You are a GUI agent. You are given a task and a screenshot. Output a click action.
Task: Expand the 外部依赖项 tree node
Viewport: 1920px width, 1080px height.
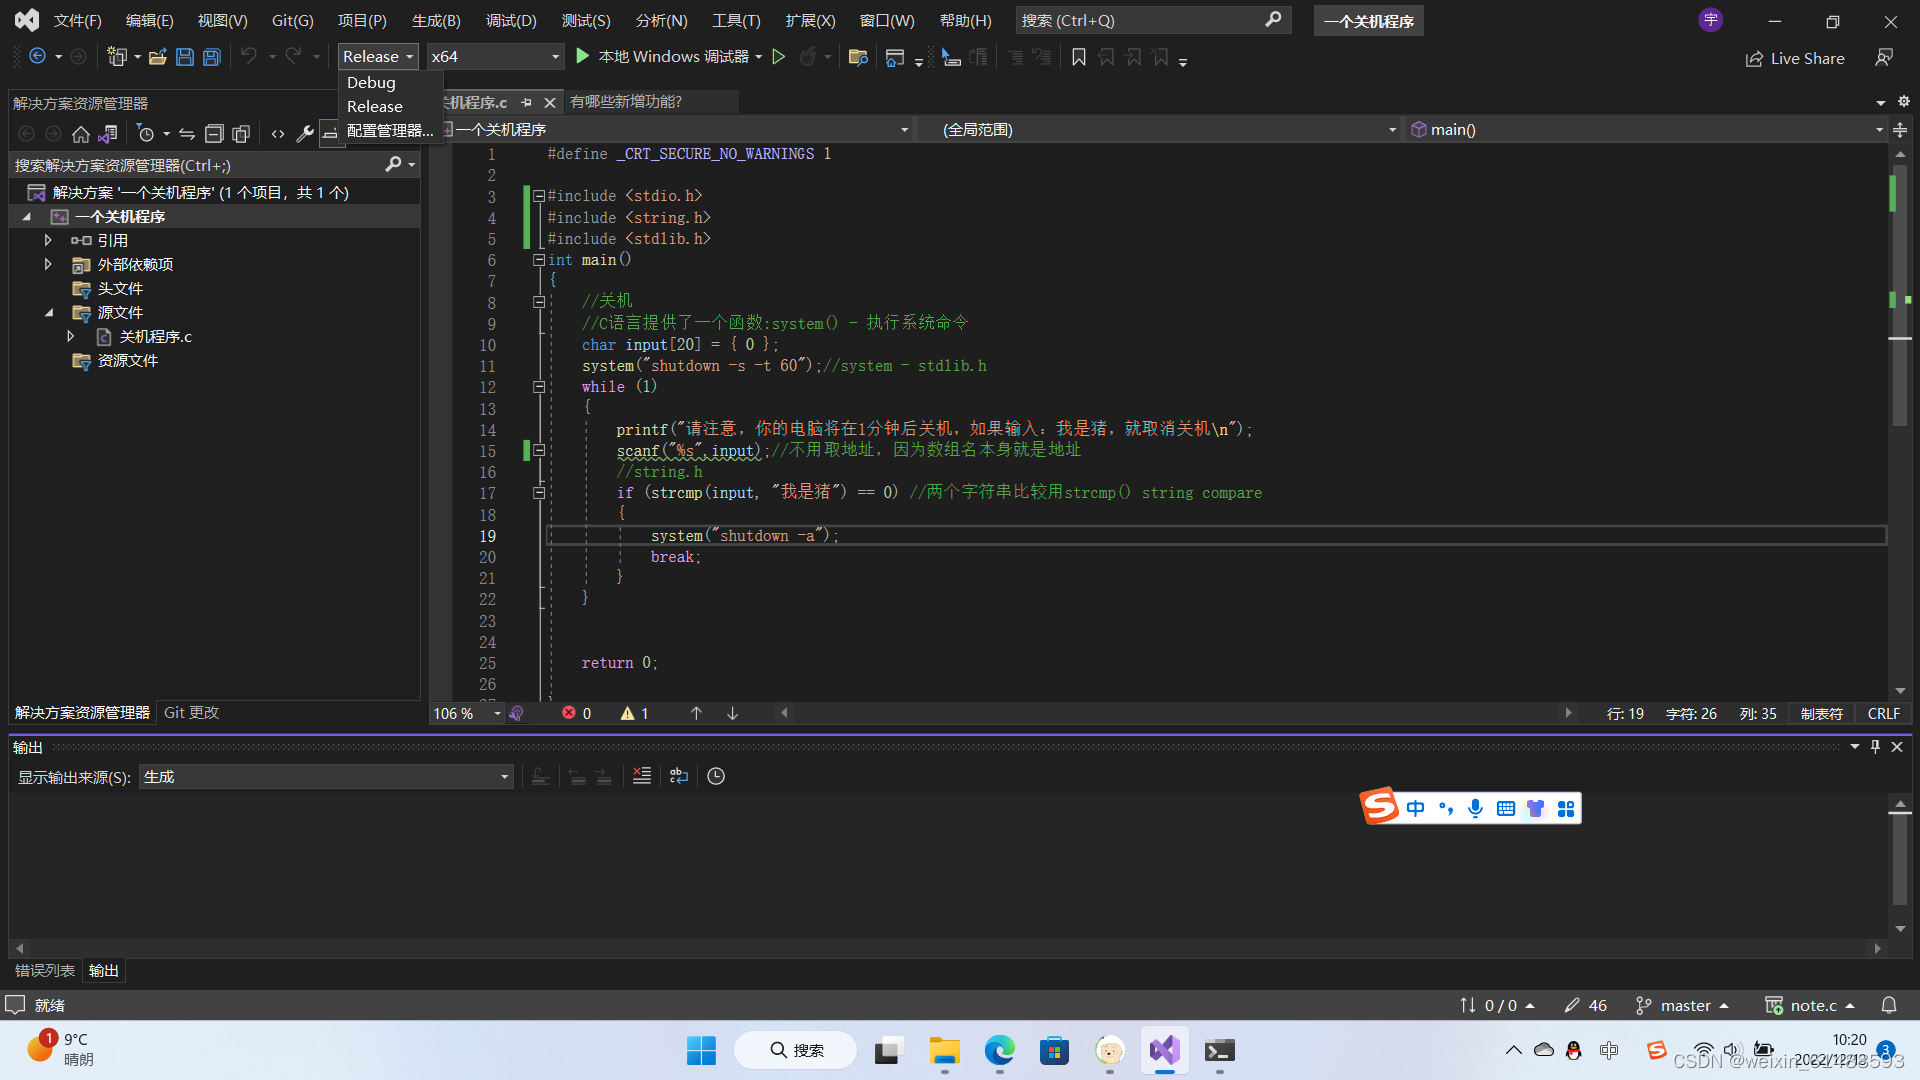pos(48,264)
